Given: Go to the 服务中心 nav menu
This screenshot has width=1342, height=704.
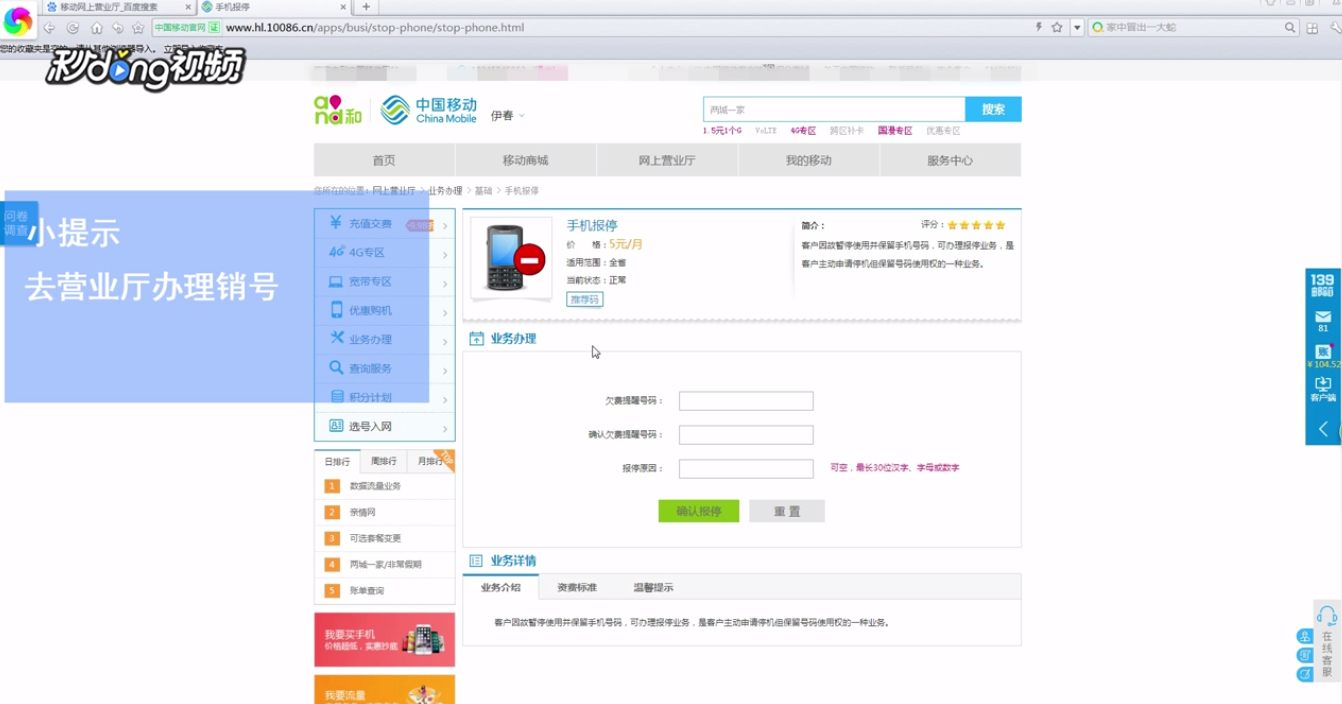Looking at the screenshot, I should coord(950,160).
